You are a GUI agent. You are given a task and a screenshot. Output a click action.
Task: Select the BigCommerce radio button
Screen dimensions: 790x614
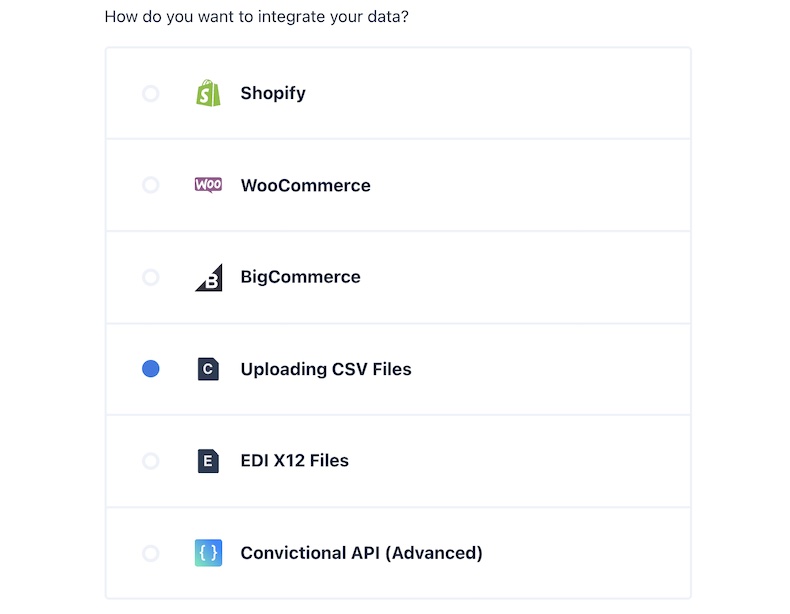click(150, 277)
